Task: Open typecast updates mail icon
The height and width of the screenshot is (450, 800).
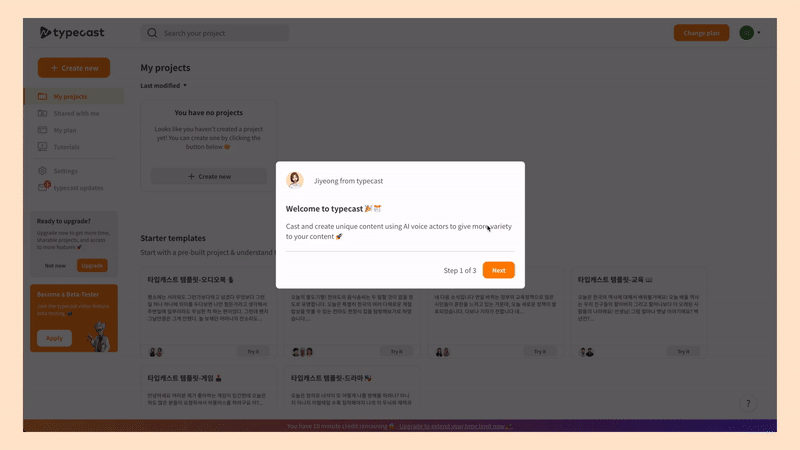Action: 43,187
